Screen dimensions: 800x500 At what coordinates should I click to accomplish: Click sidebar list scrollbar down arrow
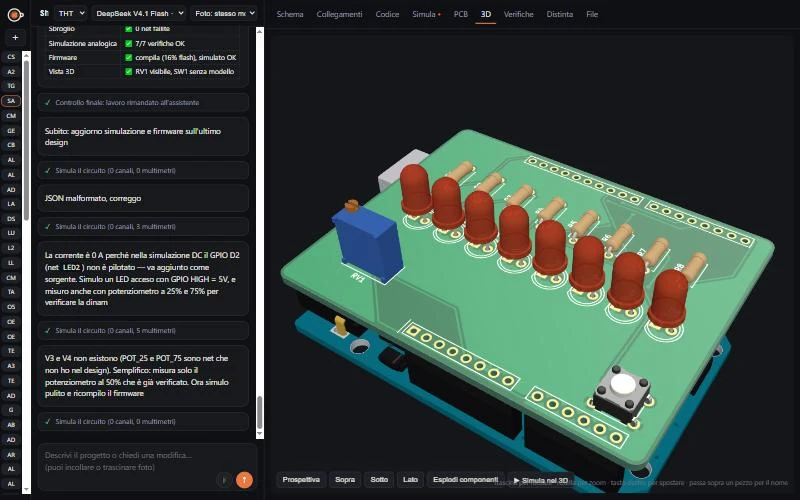[27, 490]
